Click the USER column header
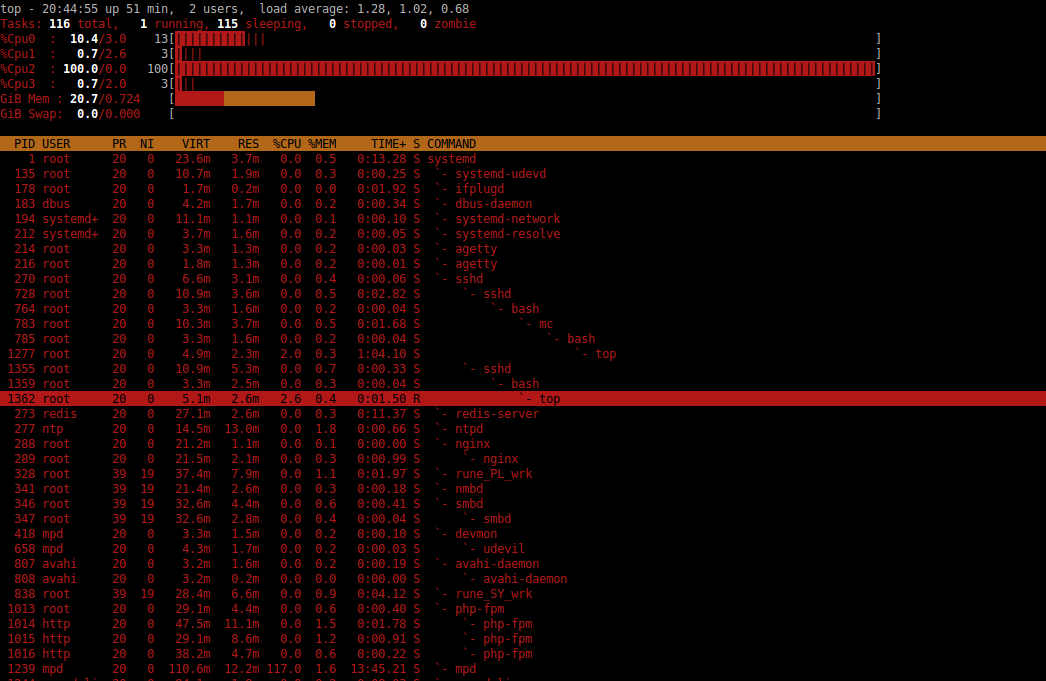The height and width of the screenshot is (681, 1046). pyautogui.click(x=56, y=144)
